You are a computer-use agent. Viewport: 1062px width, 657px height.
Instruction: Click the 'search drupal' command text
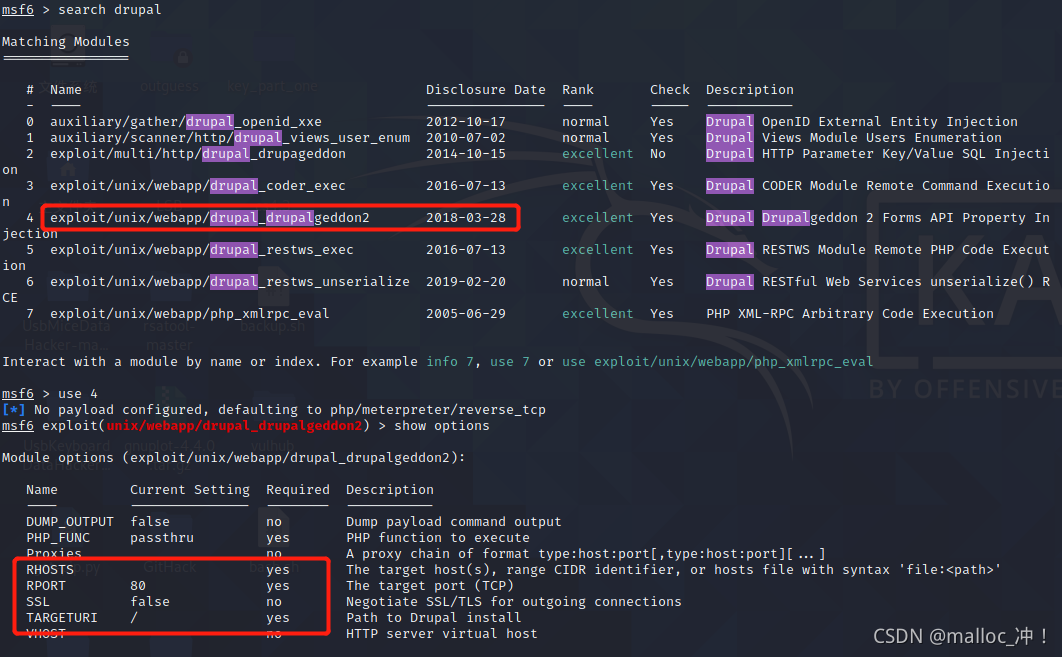110,10
